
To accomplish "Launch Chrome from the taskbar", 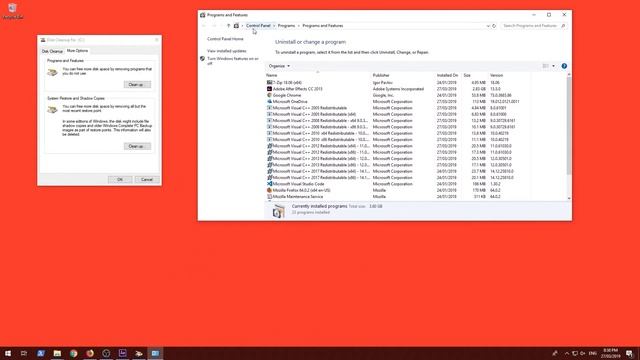I will (x=73, y=353).
